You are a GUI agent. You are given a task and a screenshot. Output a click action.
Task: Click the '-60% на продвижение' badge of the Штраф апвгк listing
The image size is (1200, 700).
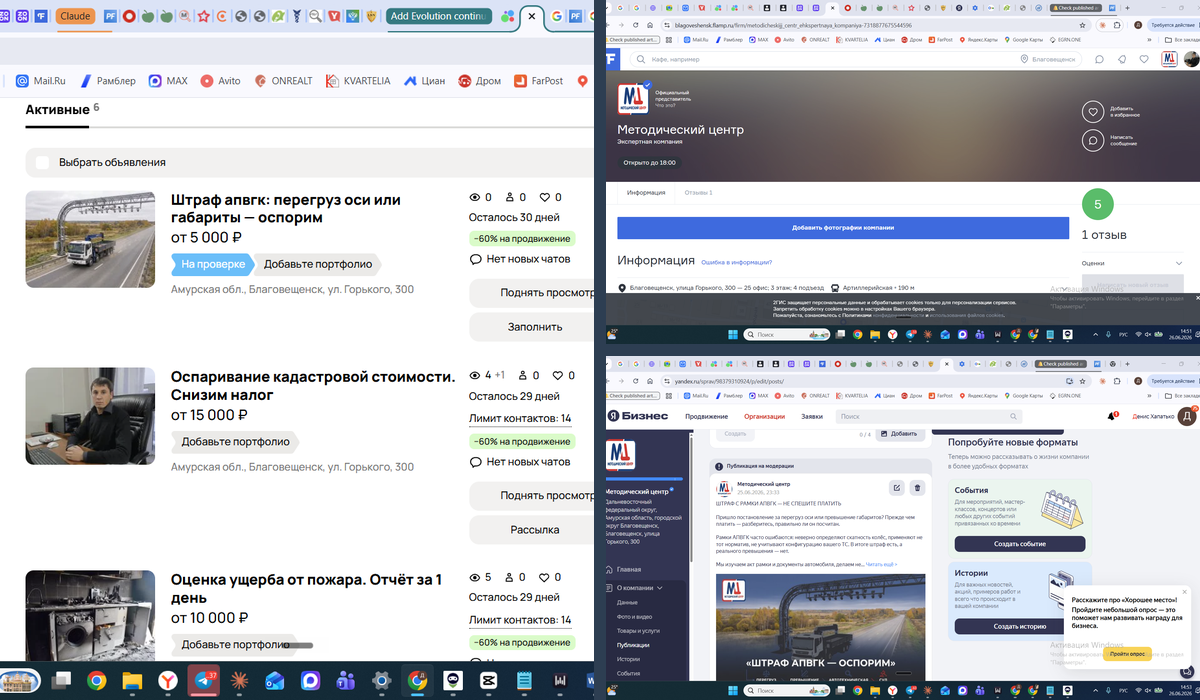522,239
